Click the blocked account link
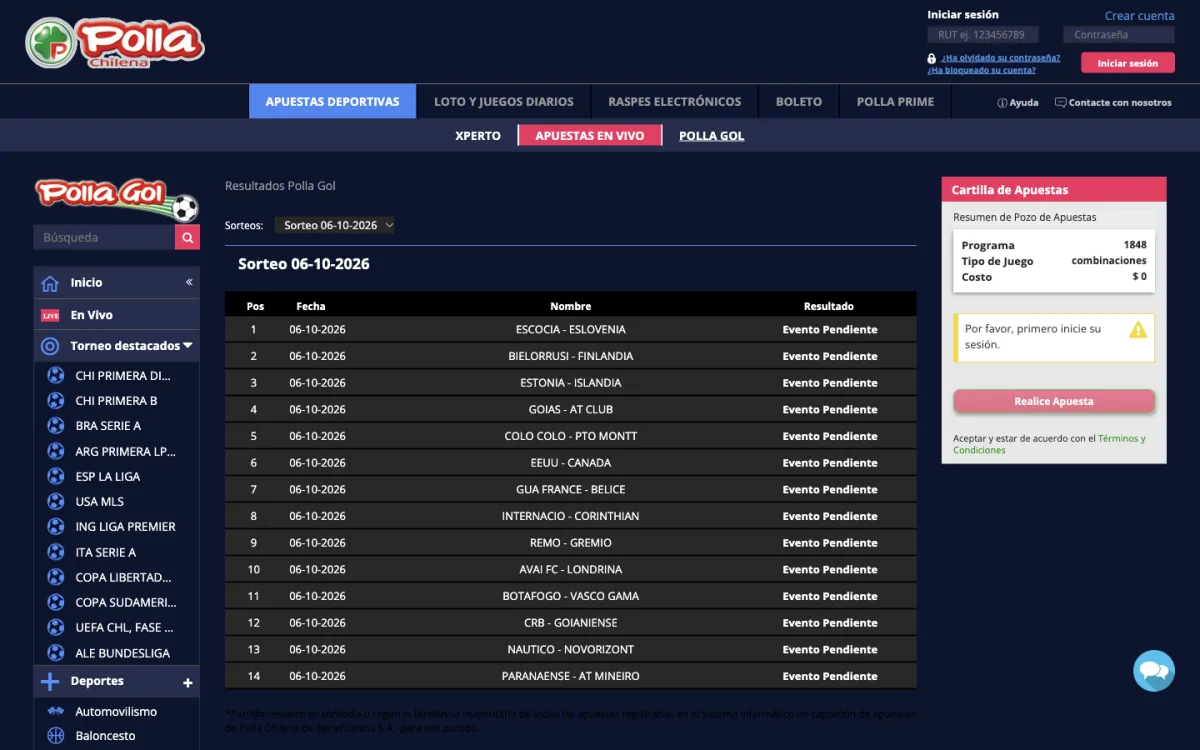The height and width of the screenshot is (750, 1200). pyautogui.click(x=981, y=70)
